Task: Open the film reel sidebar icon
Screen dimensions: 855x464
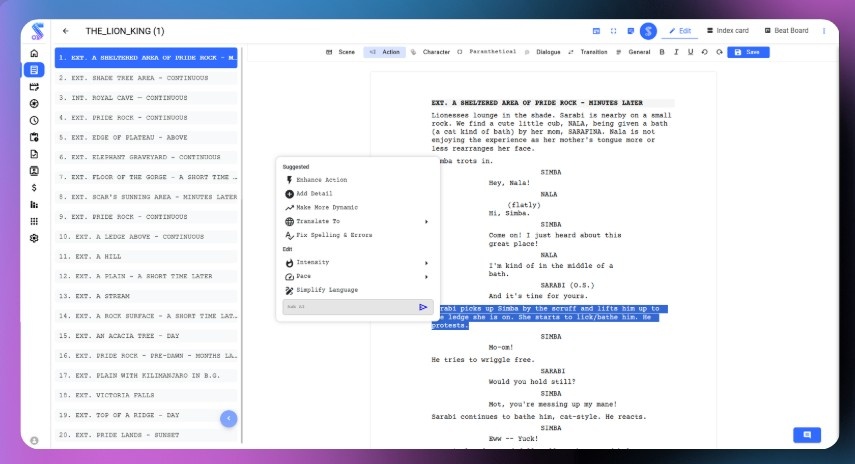Action: (34, 104)
